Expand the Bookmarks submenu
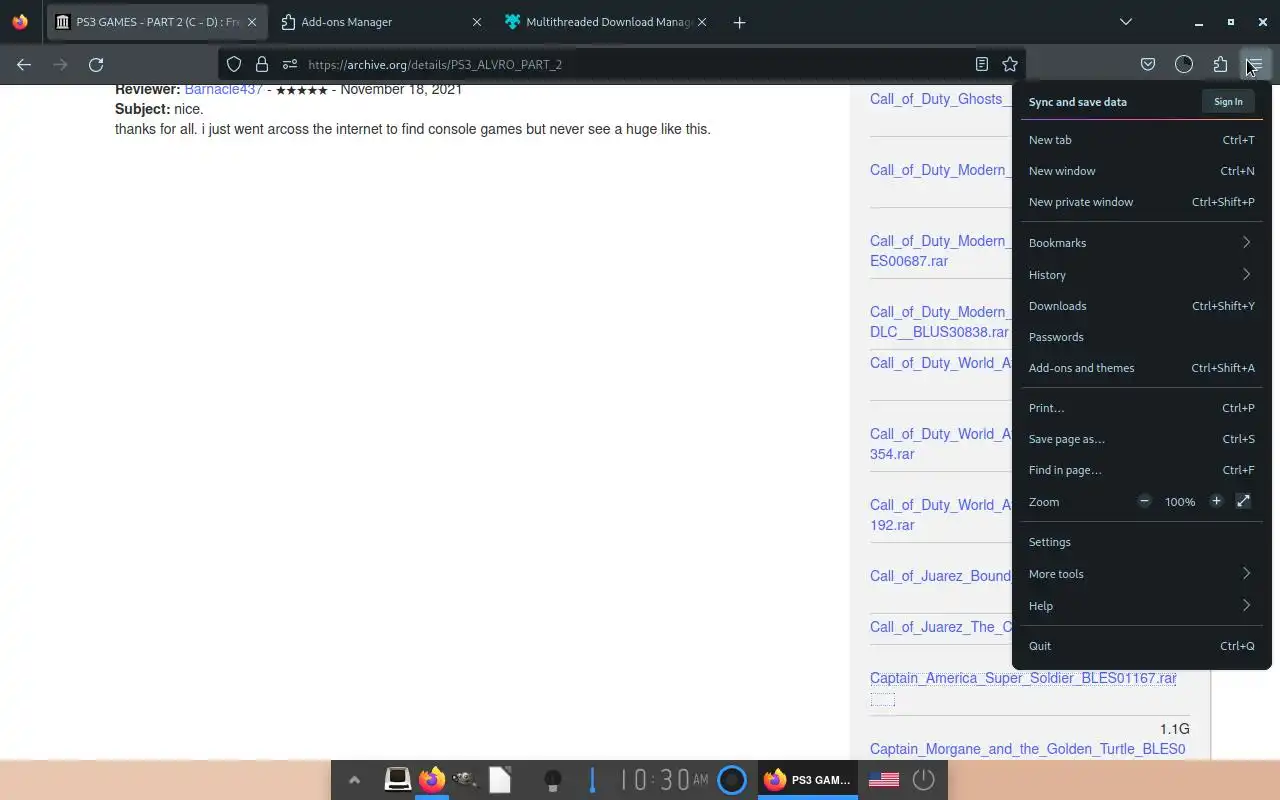The image size is (1280, 800). click(1141, 243)
